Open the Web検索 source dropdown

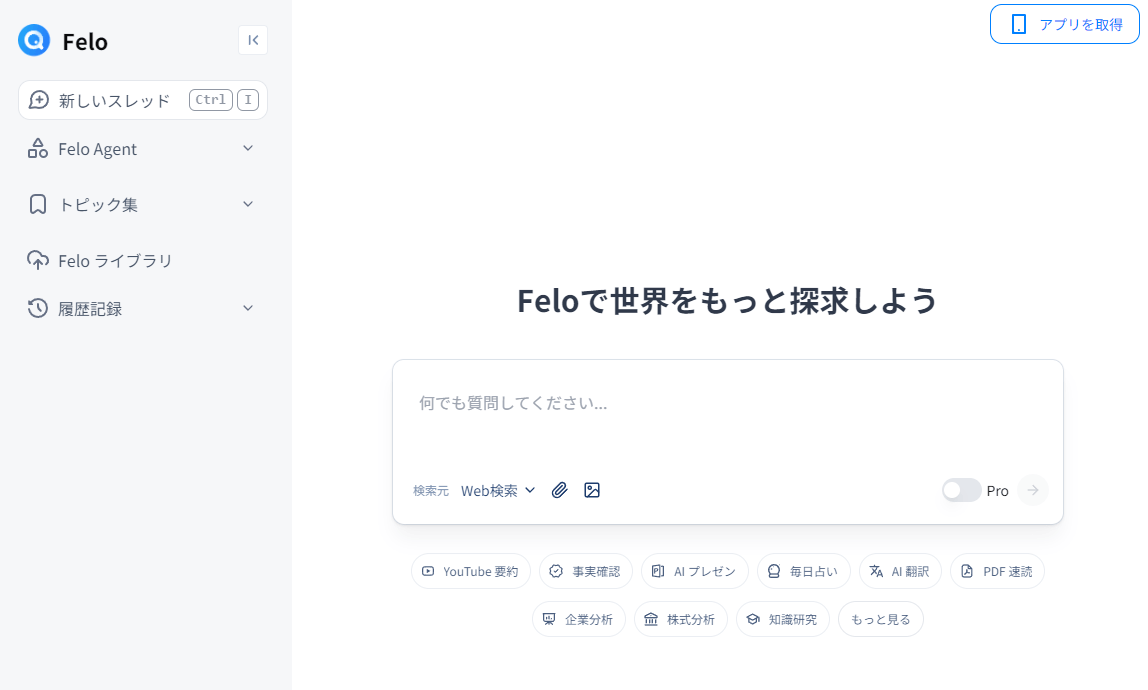click(x=498, y=490)
